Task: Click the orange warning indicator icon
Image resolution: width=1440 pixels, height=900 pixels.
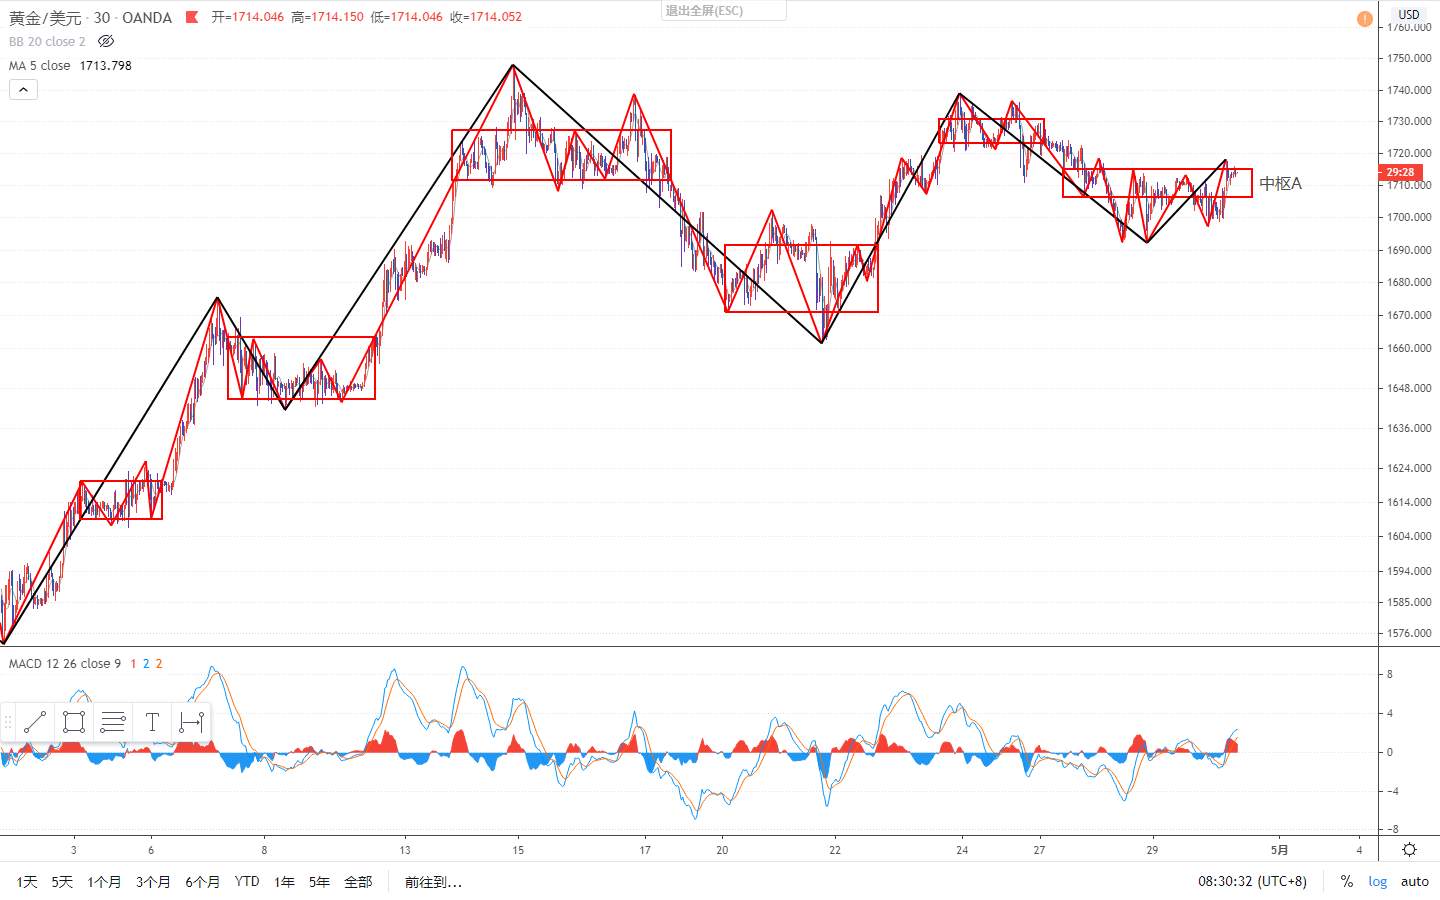Action: 1364,18
